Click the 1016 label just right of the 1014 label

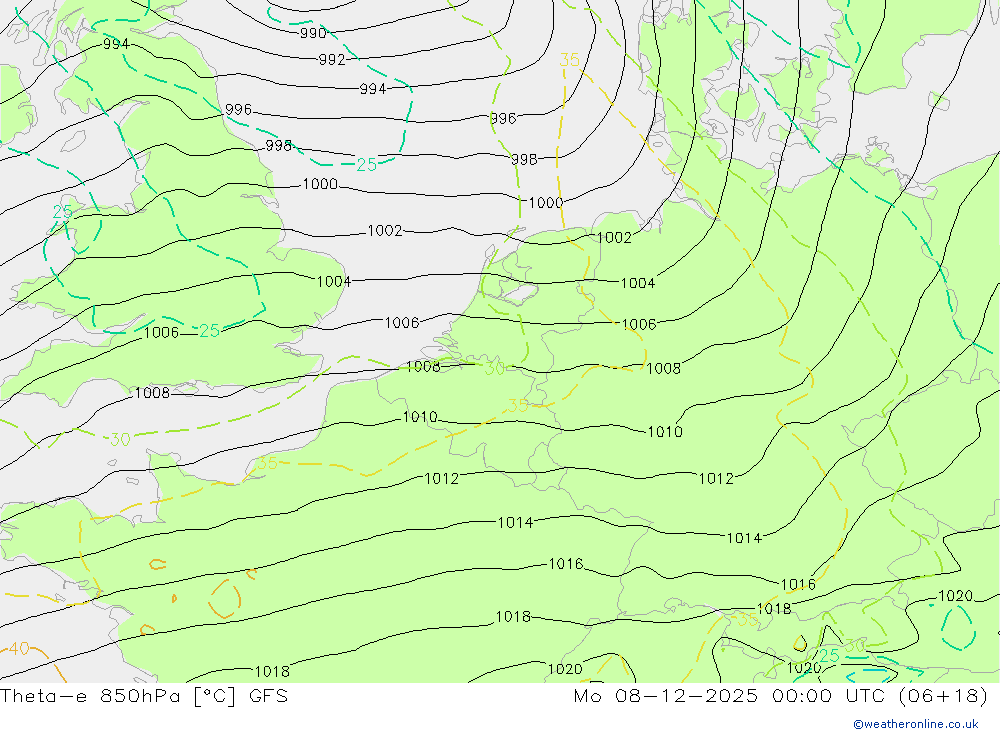point(566,564)
